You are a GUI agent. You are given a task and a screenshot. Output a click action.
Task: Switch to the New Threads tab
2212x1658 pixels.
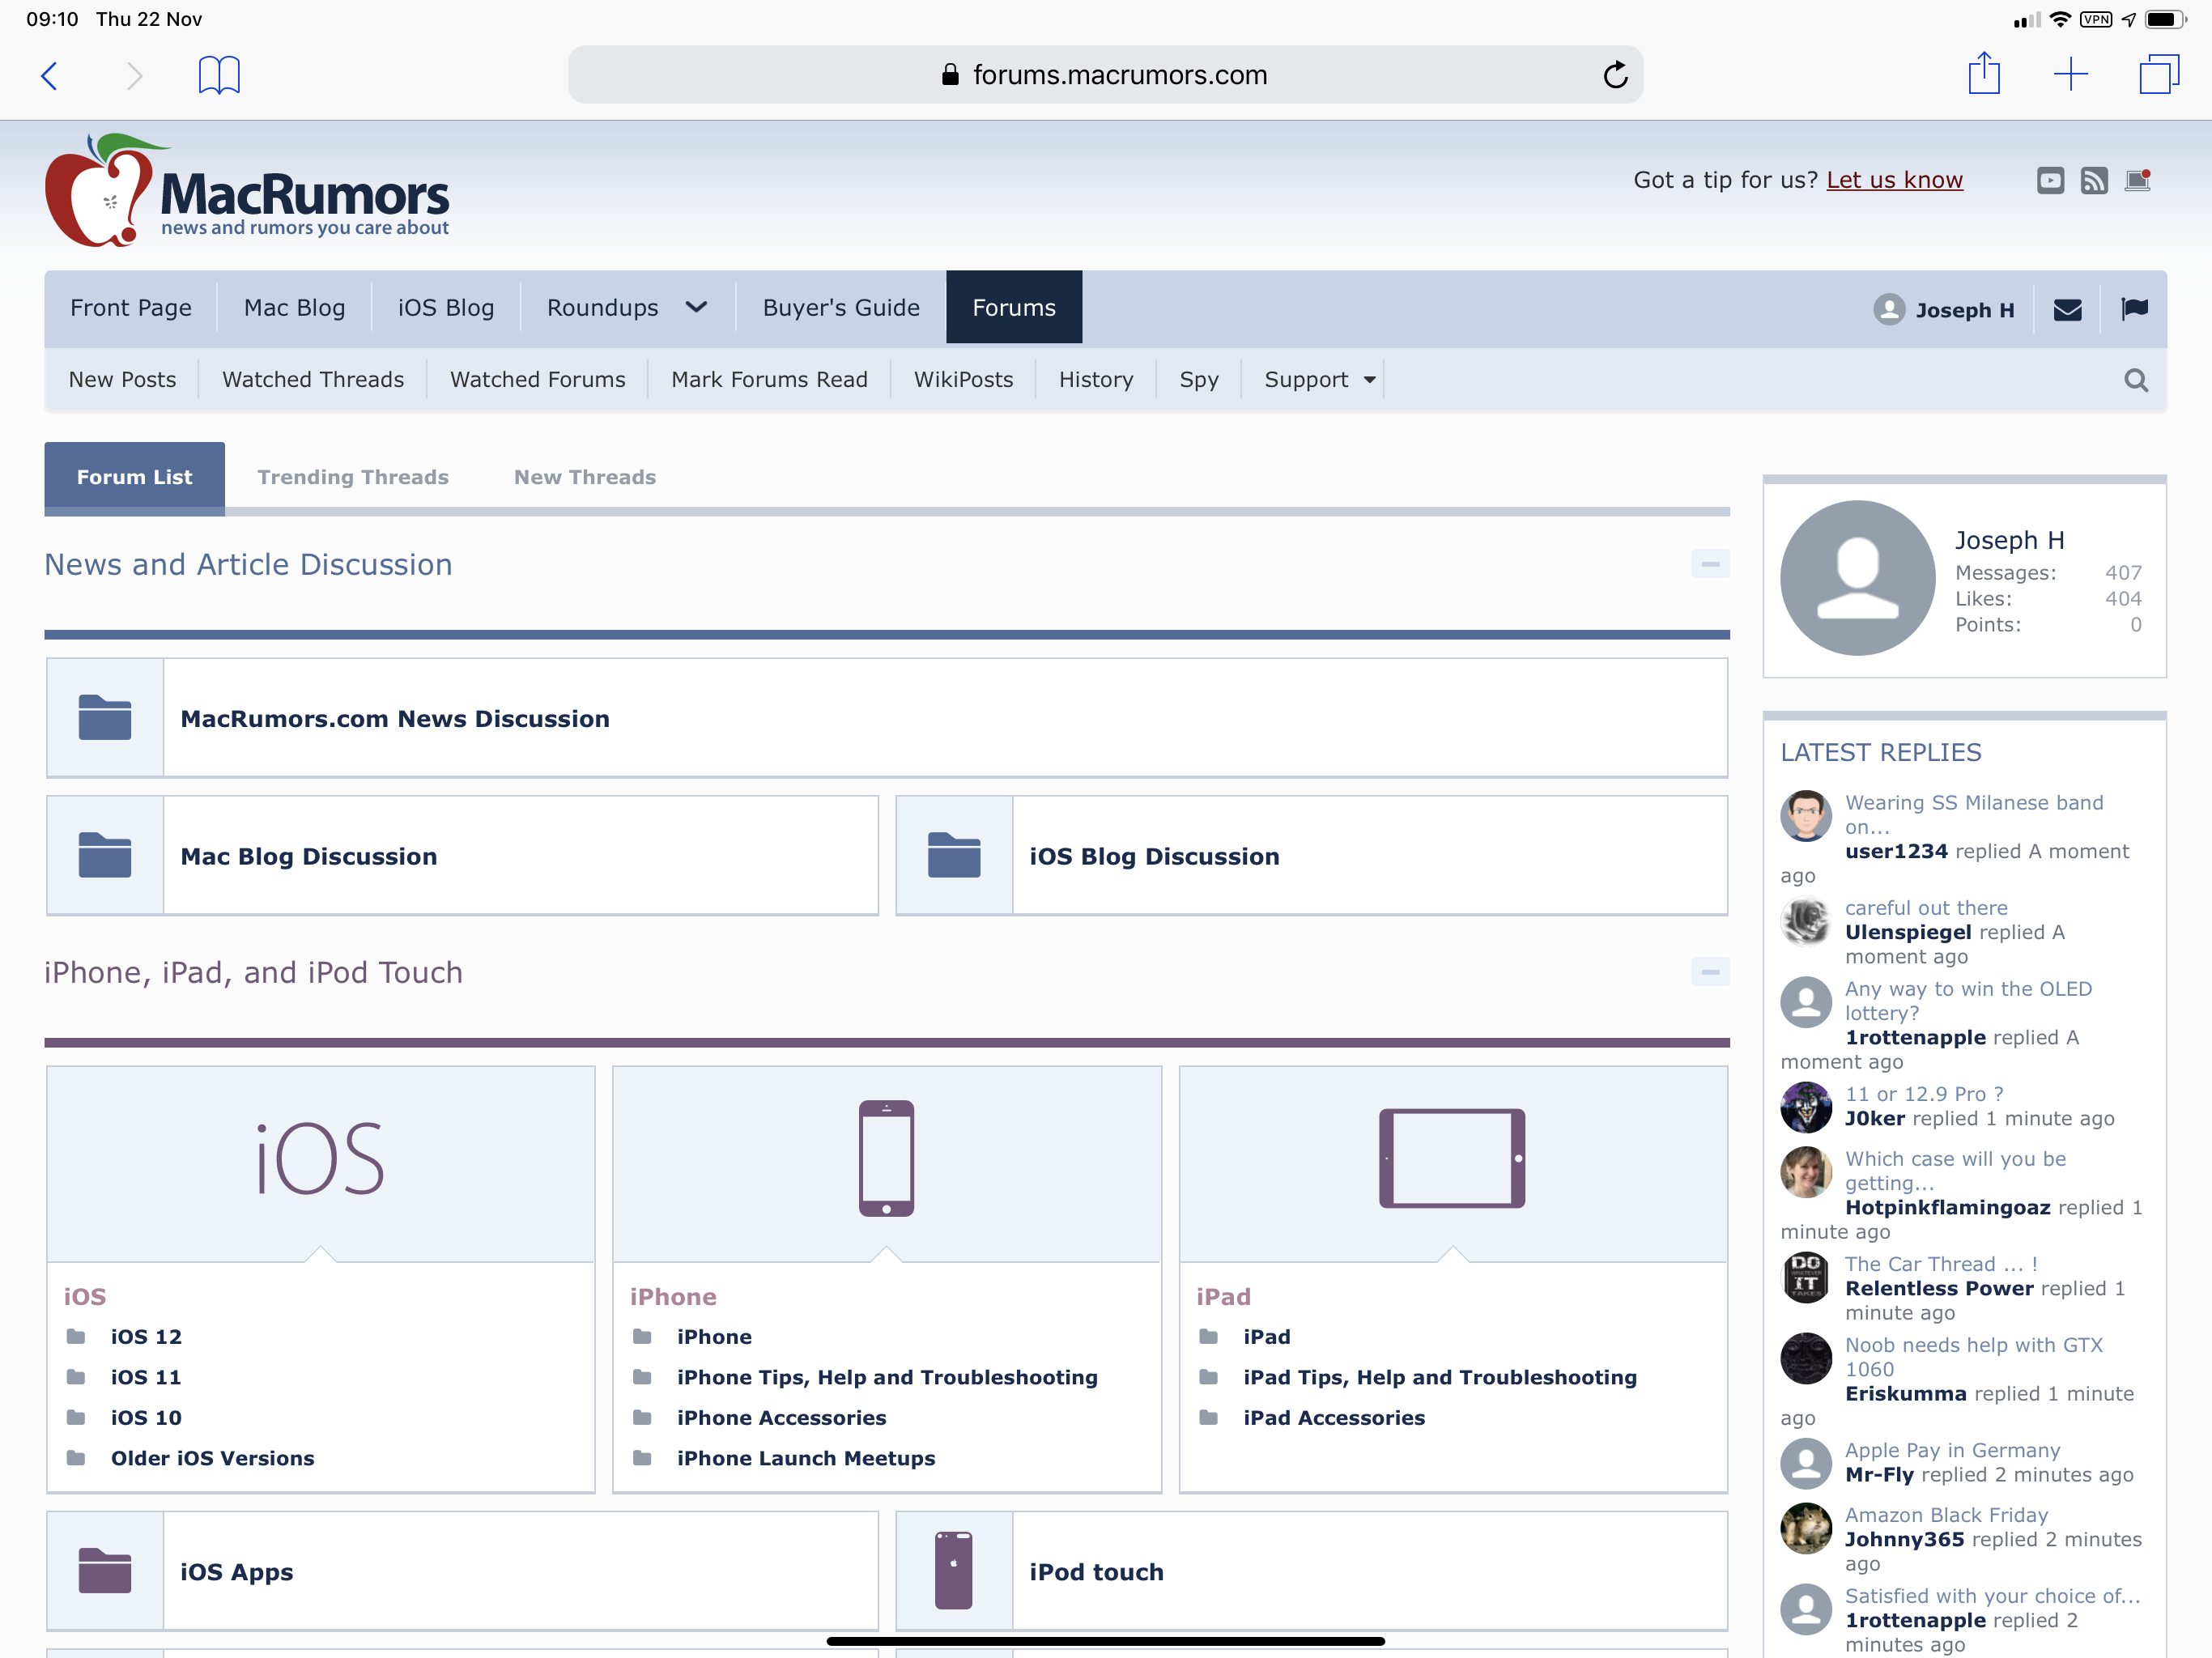[x=585, y=477]
